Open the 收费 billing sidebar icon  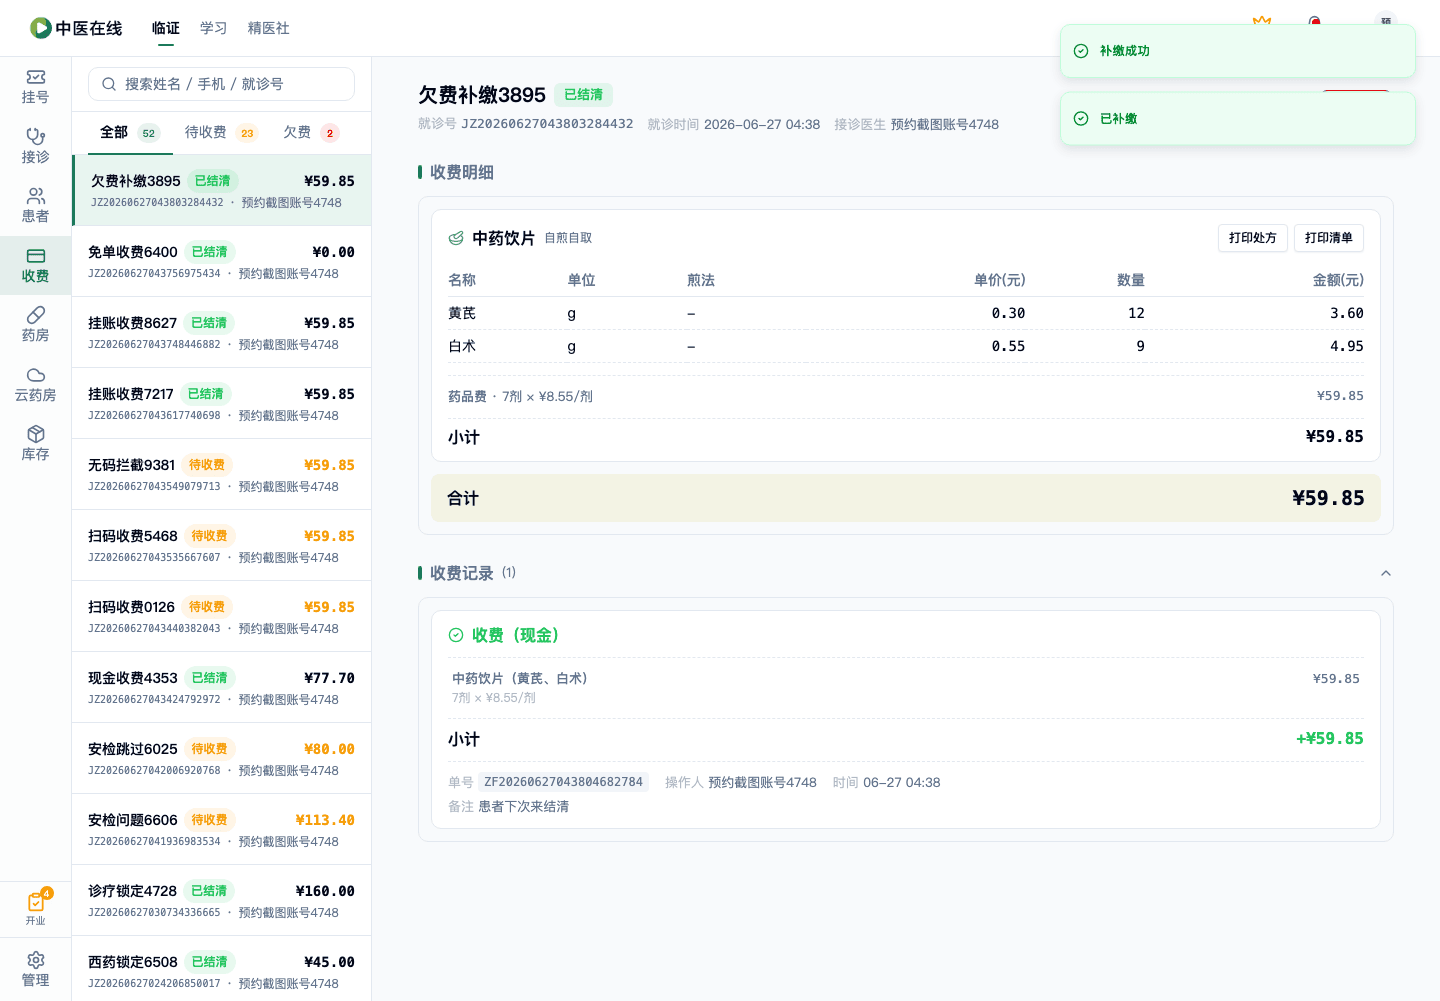[35, 266]
